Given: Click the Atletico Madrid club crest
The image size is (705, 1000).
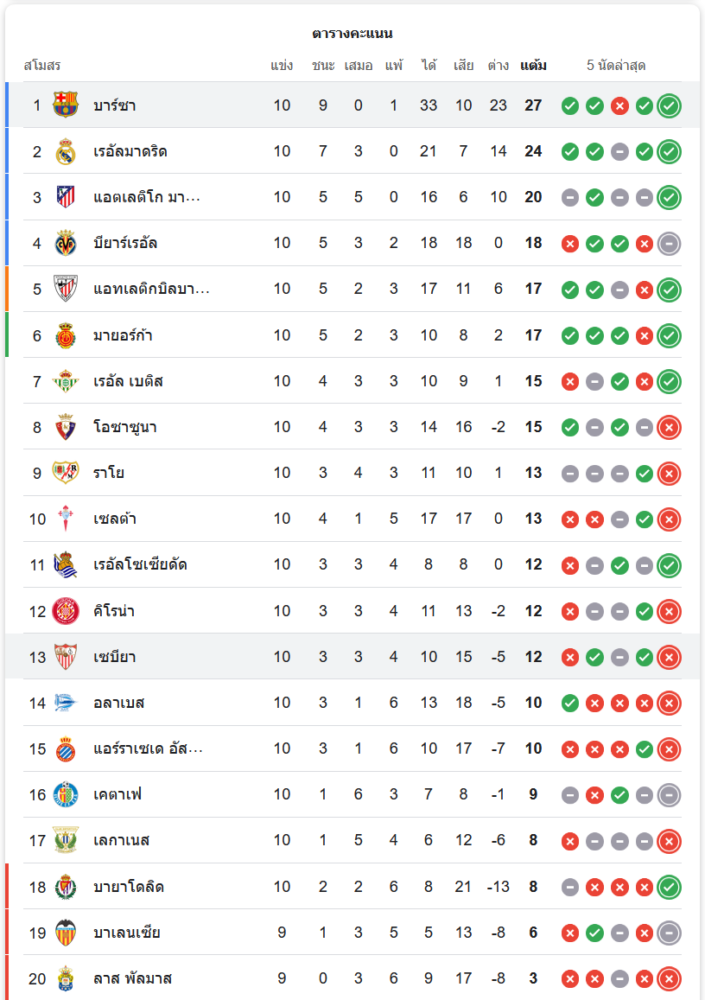Looking at the screenshot, I should coord(66,197).
